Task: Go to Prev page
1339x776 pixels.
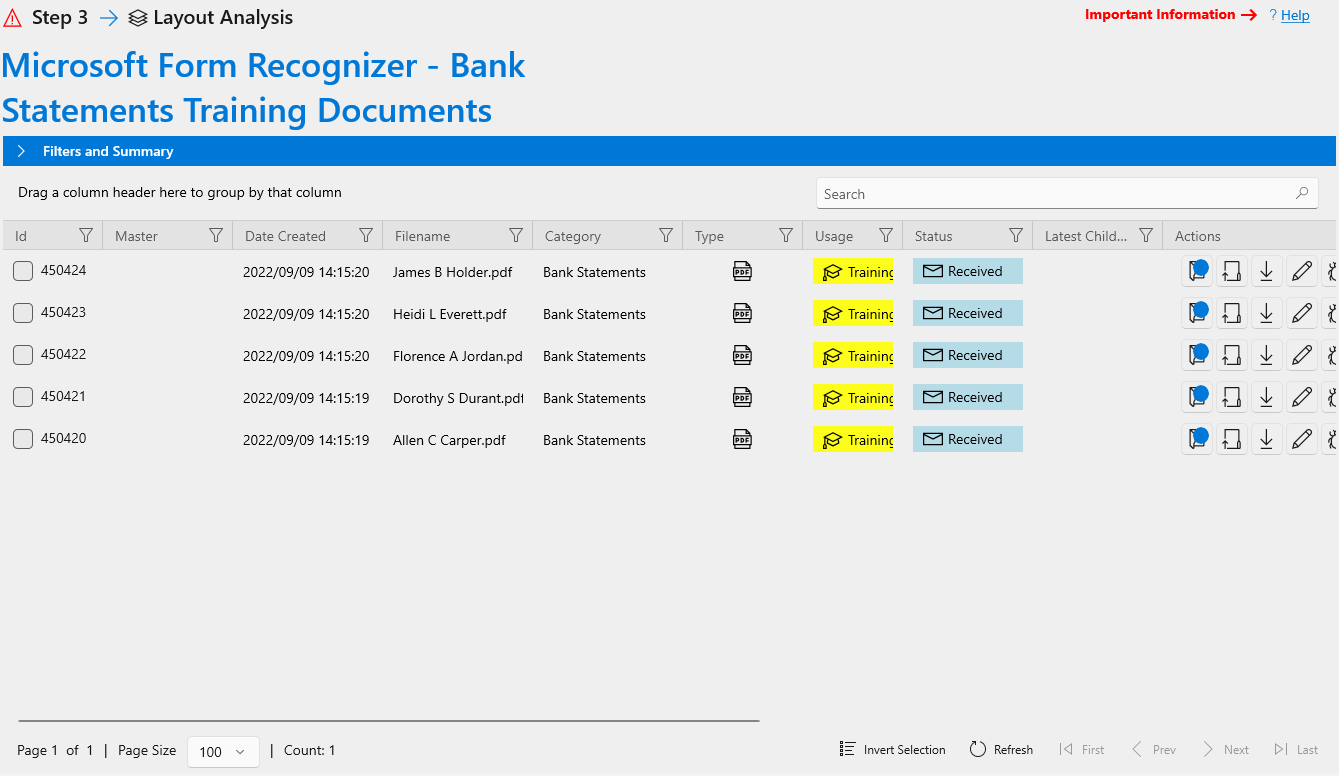Action: tap(1153, 750)
